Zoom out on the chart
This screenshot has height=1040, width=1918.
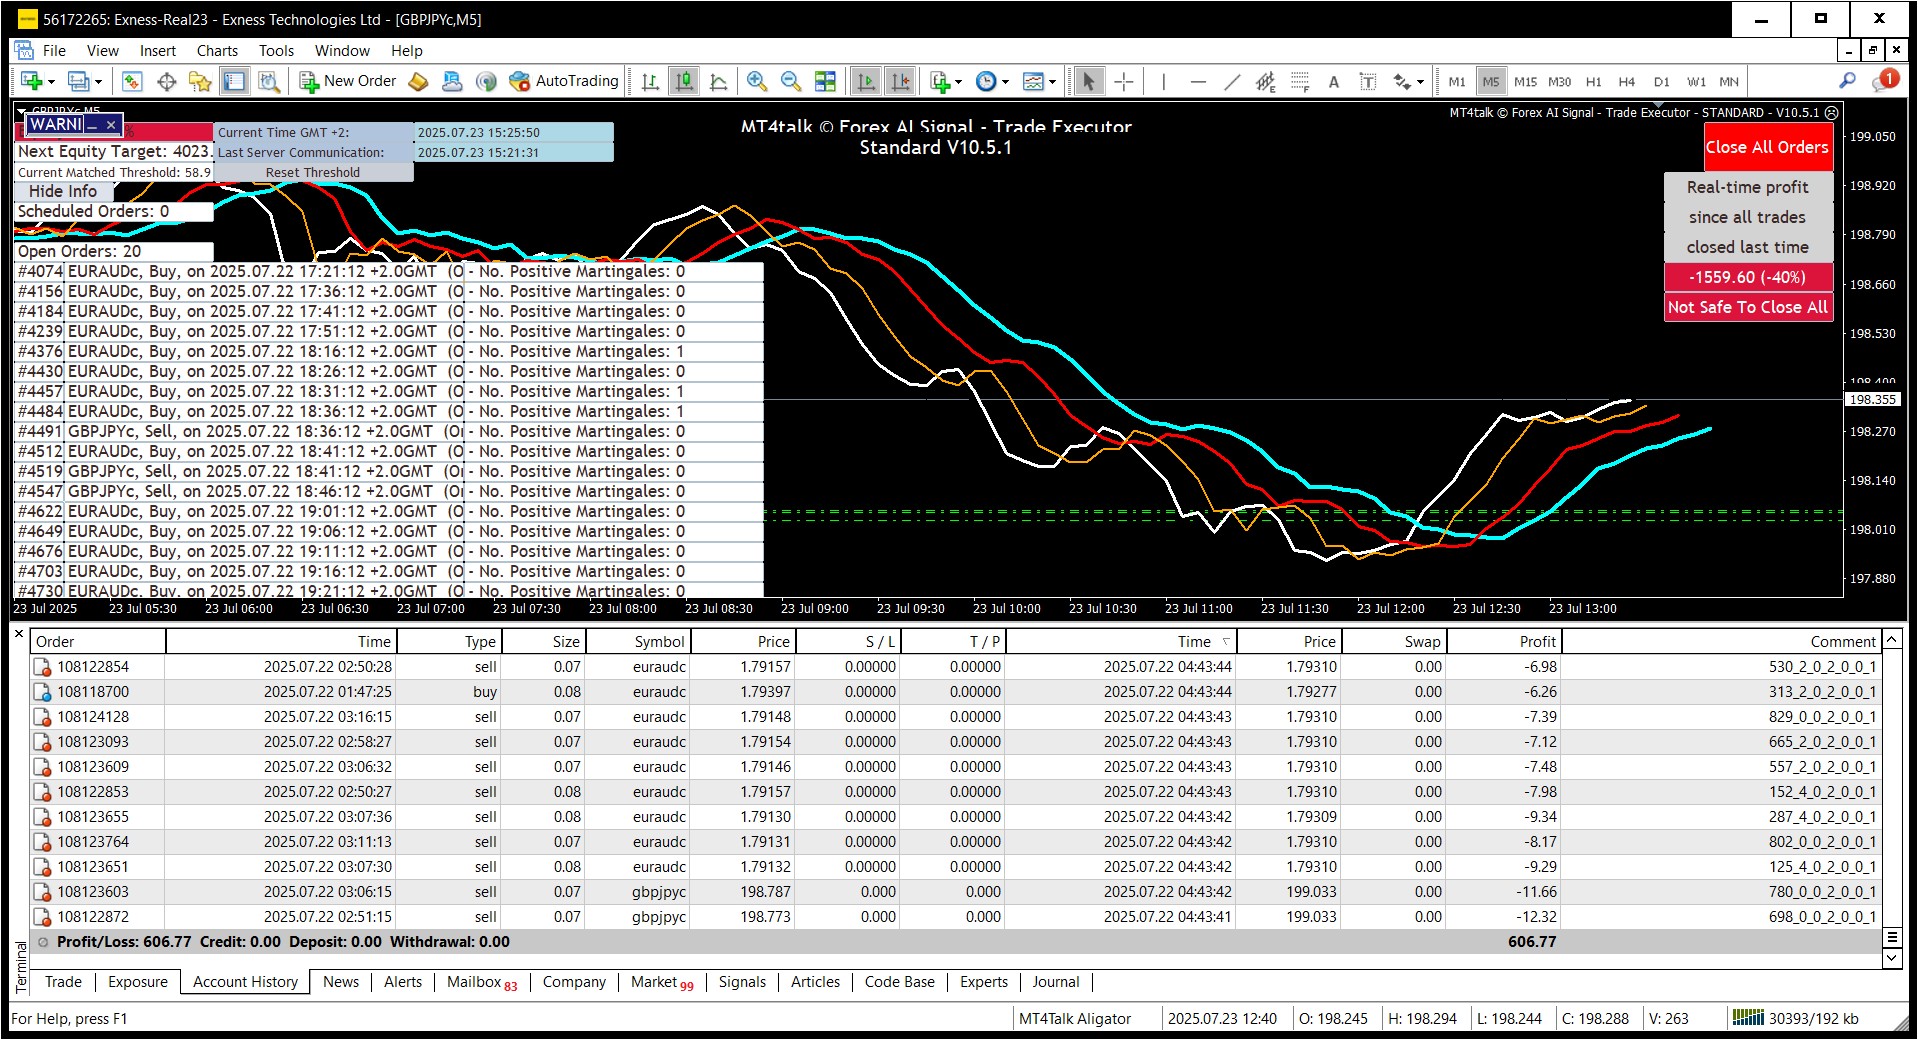[791, 82]
